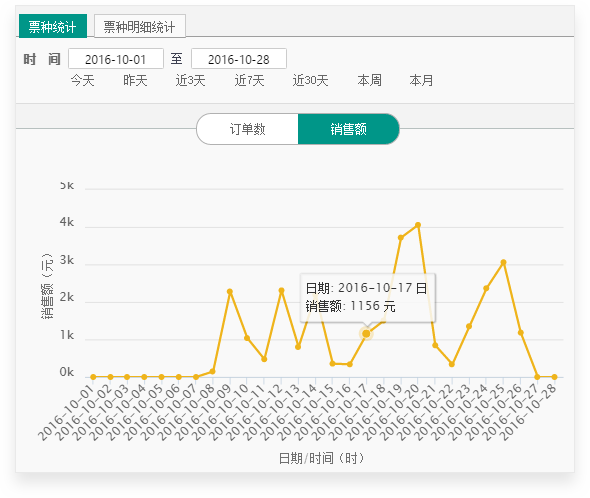Select the 本月 date range
The height and width of the screenshot is (498, 590).
(x=421, y=80)
